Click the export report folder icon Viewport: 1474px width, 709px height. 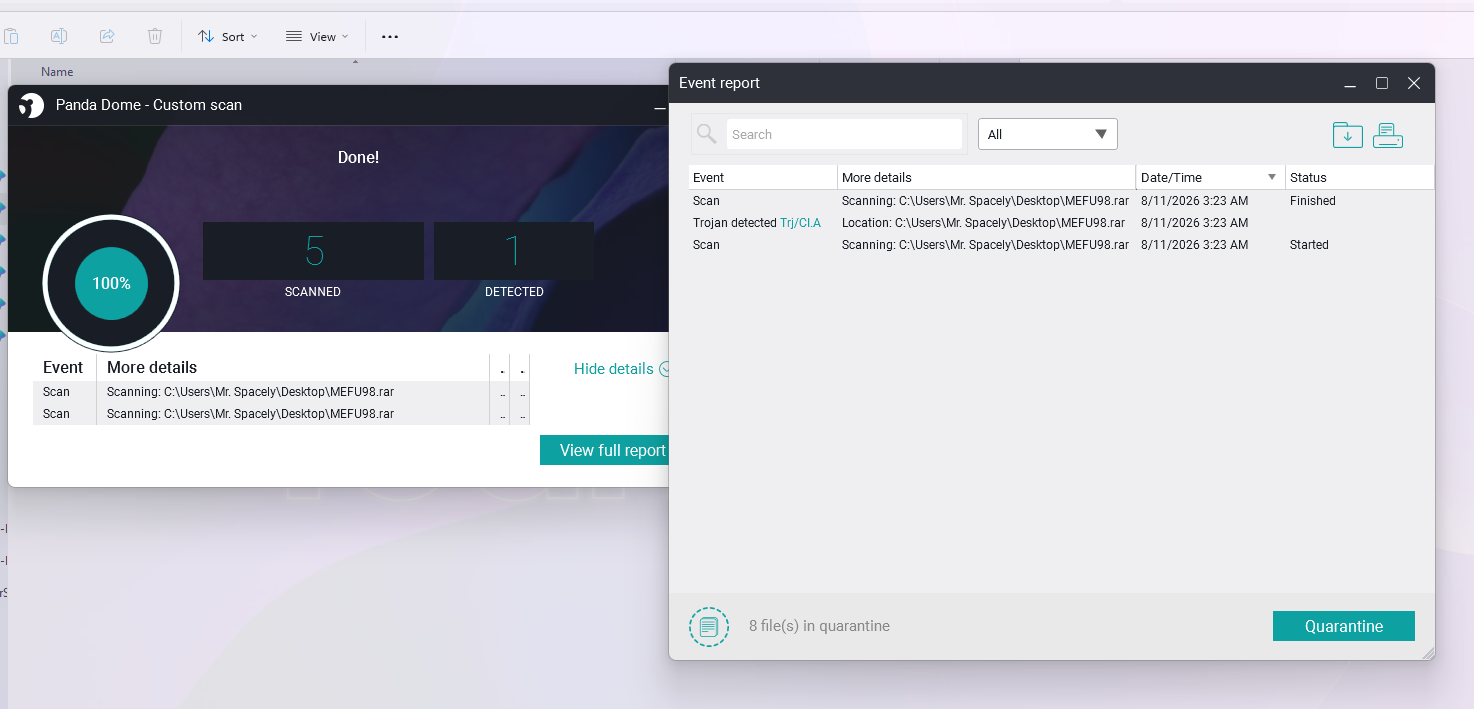1347,135
